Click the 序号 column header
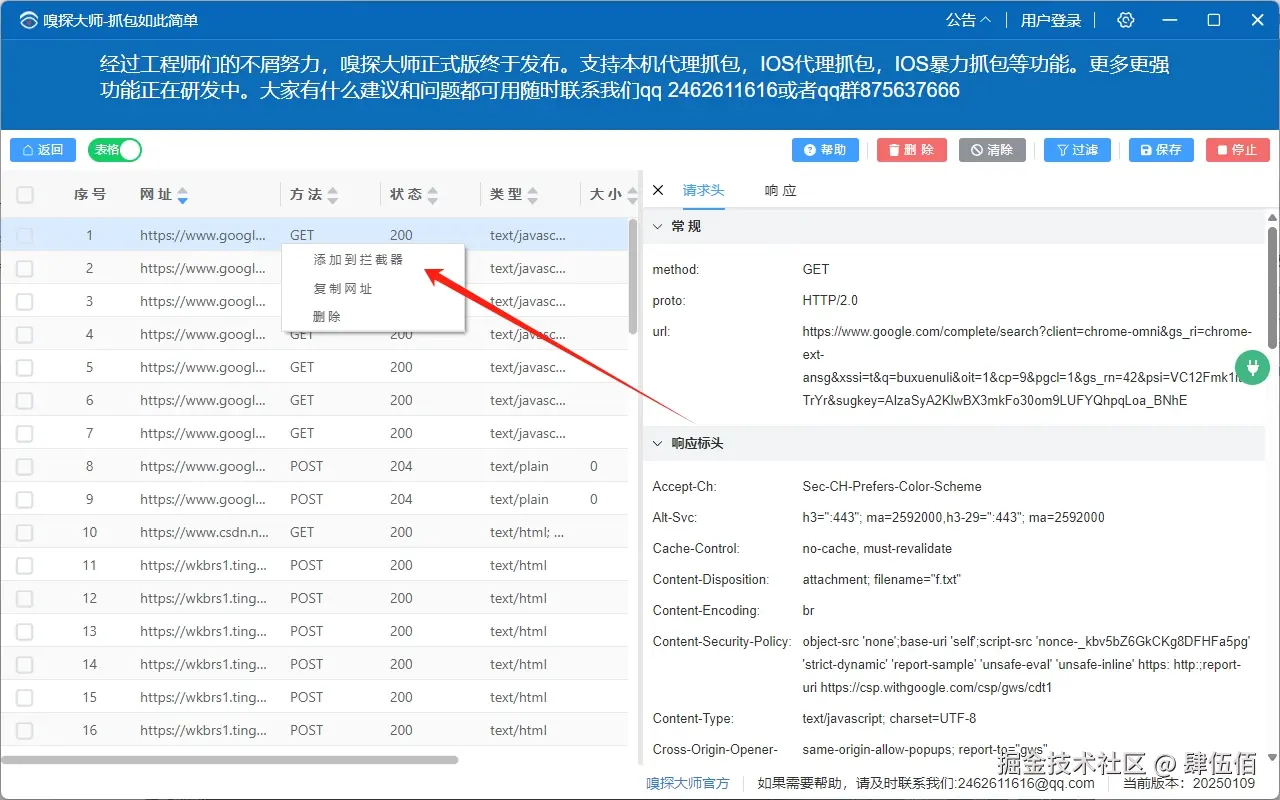This screenshot has width=1280, height=800. pyautogui.click(x=89, y=195)
